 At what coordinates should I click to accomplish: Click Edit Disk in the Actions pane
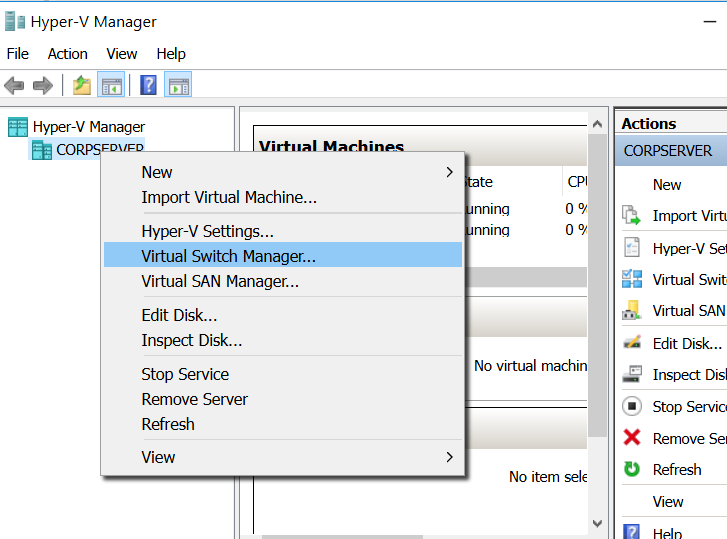[x=686, y=343]
